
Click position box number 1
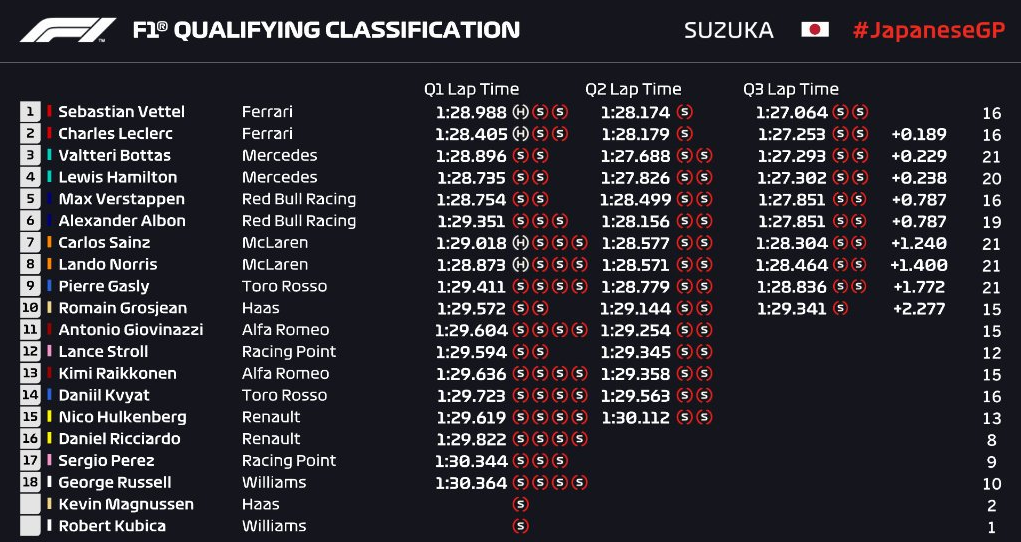click(30, 112)
